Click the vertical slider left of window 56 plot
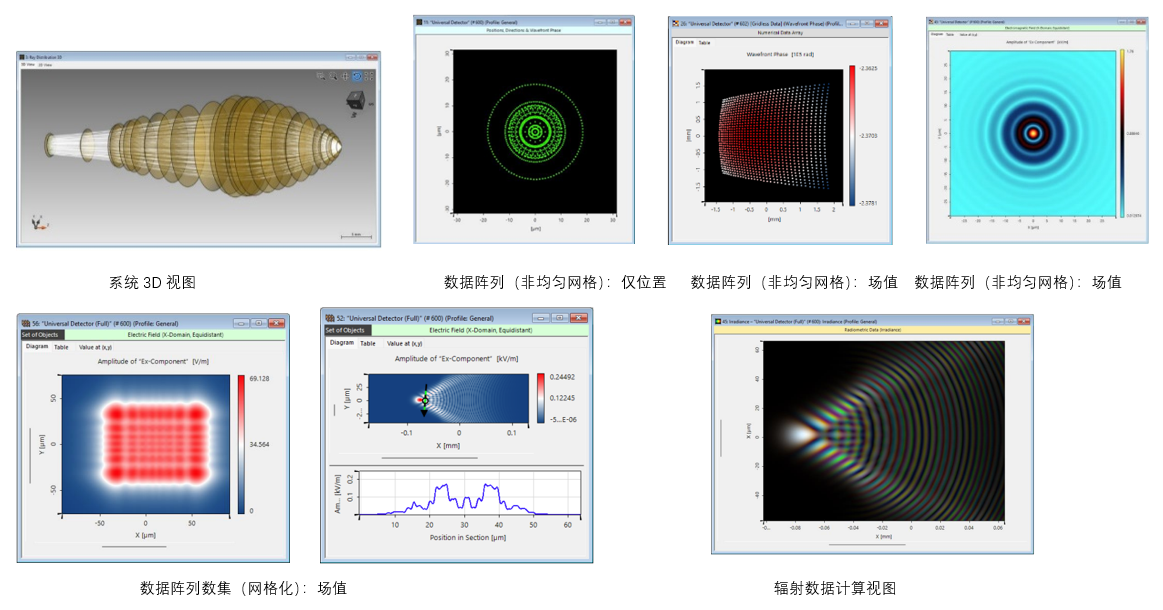Image resolution: width=1163 pixels, height=610 pixels. click(x=30, y=454)
